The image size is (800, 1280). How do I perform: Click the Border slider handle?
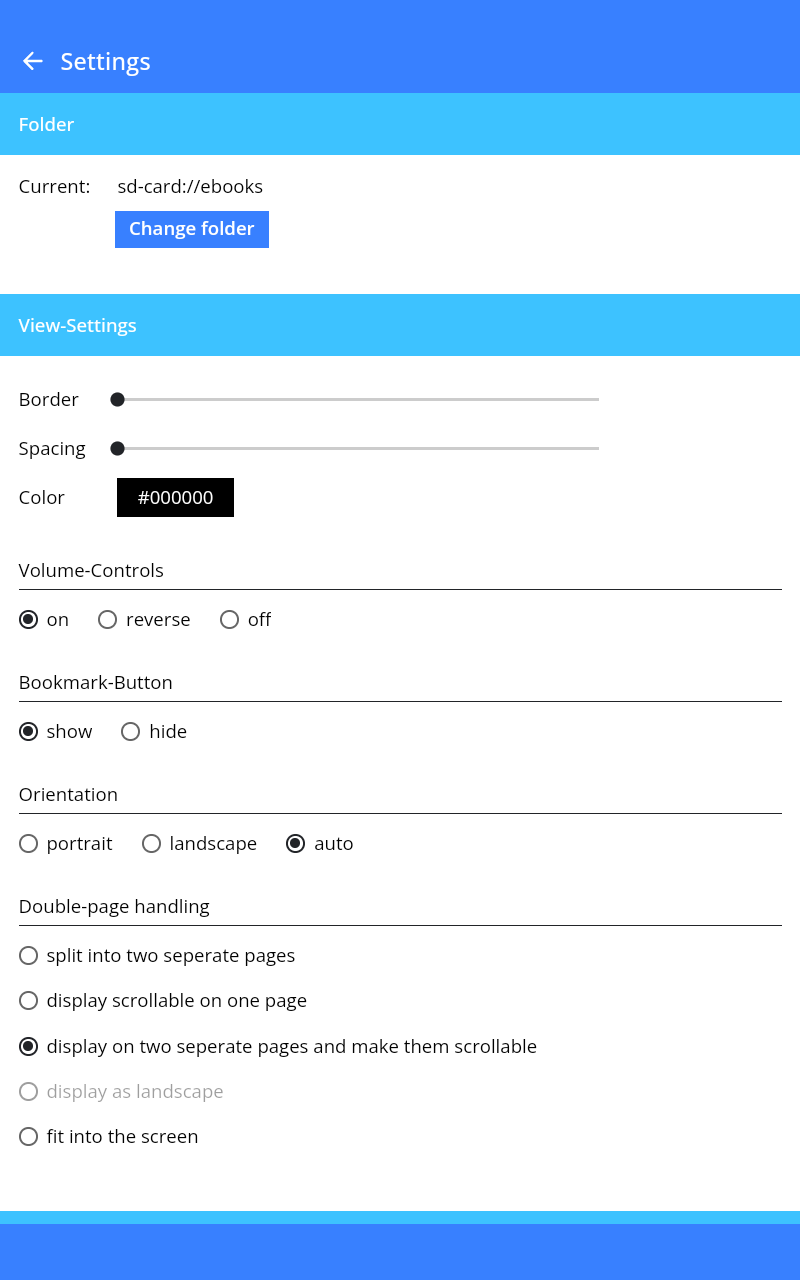tap(117, 399)
